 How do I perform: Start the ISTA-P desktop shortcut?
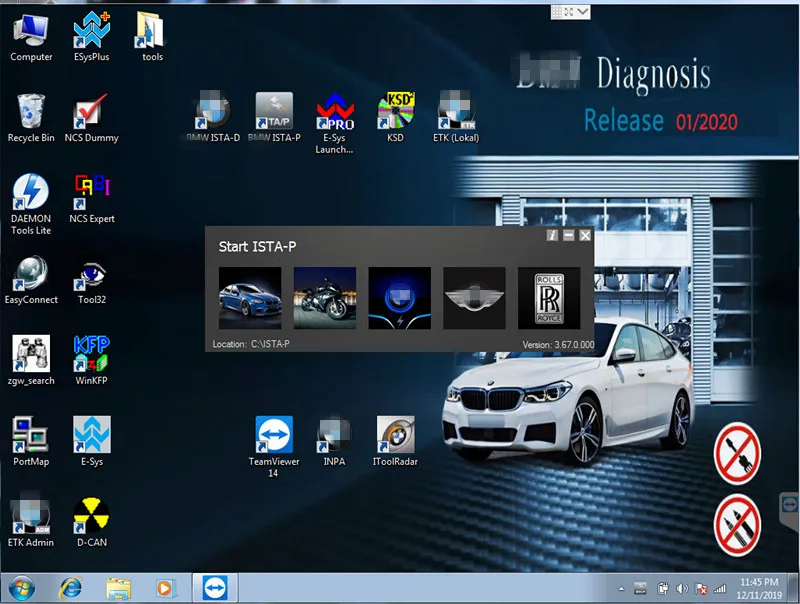click(274, 117)
